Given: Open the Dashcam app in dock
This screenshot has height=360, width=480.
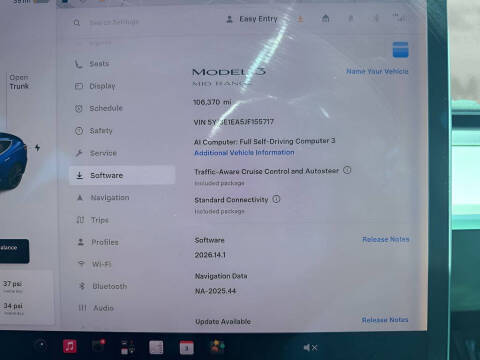Looking at the screenshot, I should (x=98, y=346).
